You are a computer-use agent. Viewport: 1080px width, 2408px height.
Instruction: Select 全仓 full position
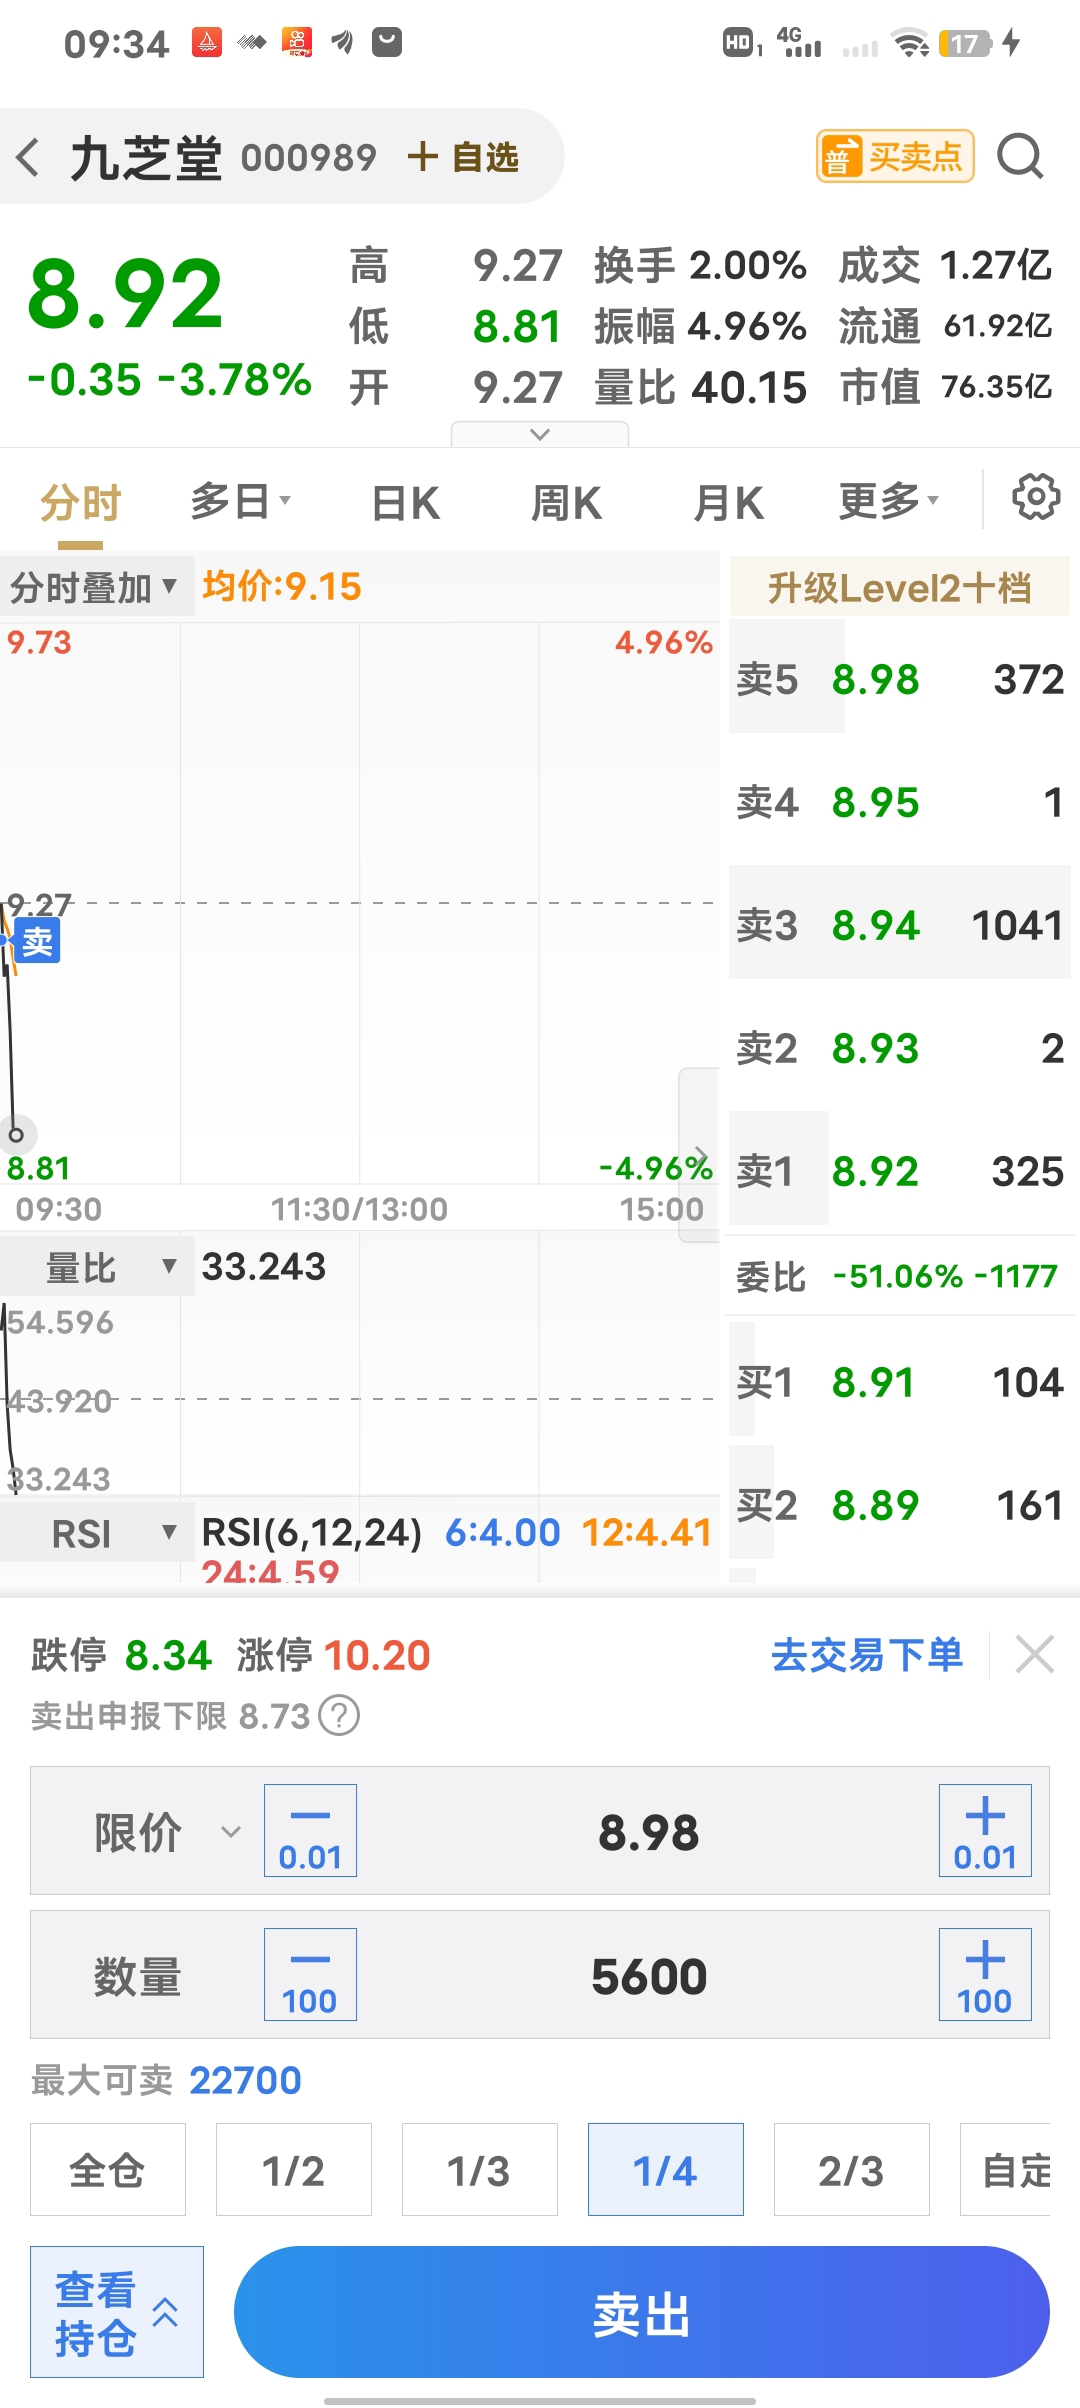(108, 2170)
